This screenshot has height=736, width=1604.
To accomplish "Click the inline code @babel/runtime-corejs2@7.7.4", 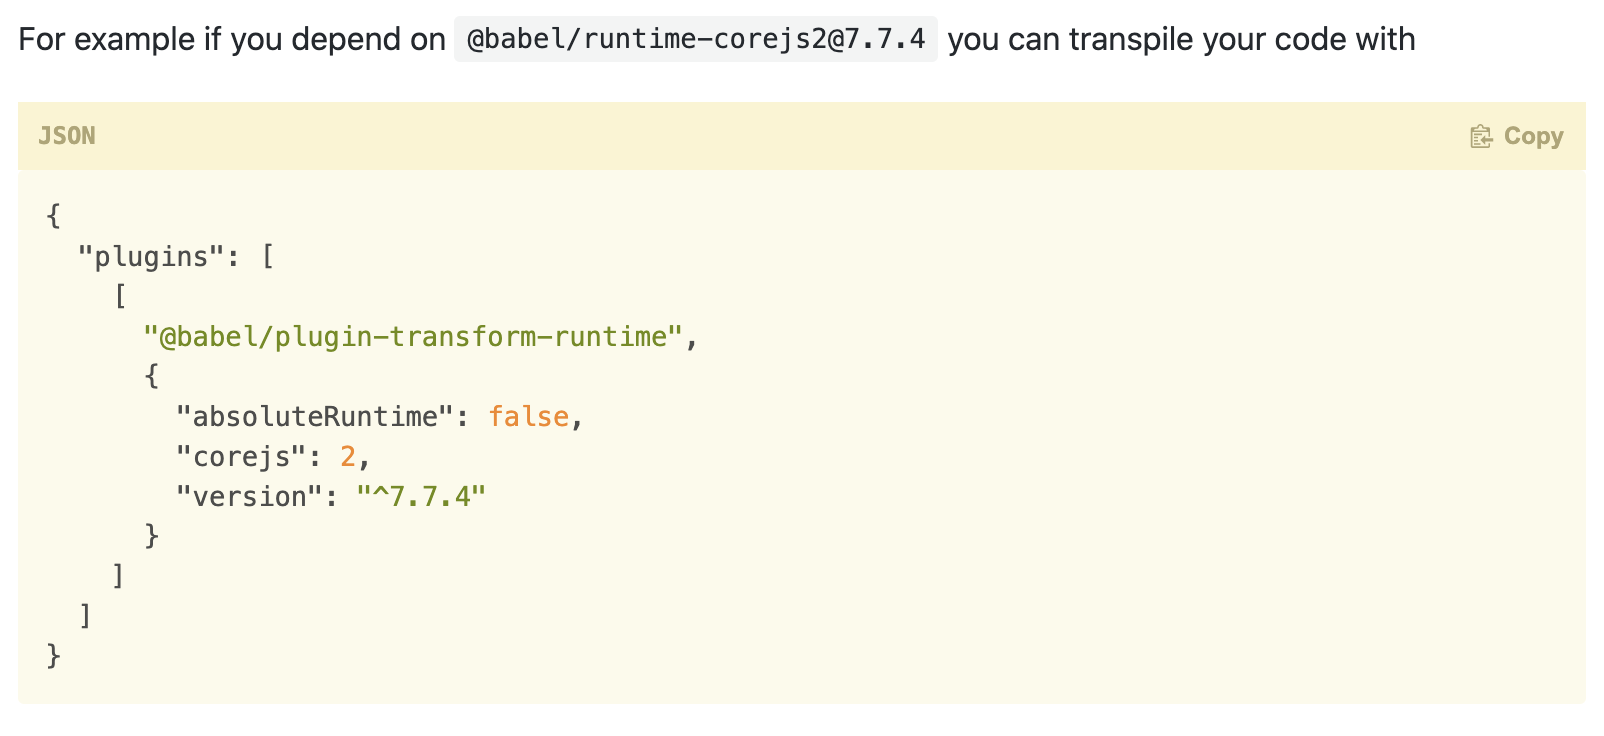I will coord(696,39).
